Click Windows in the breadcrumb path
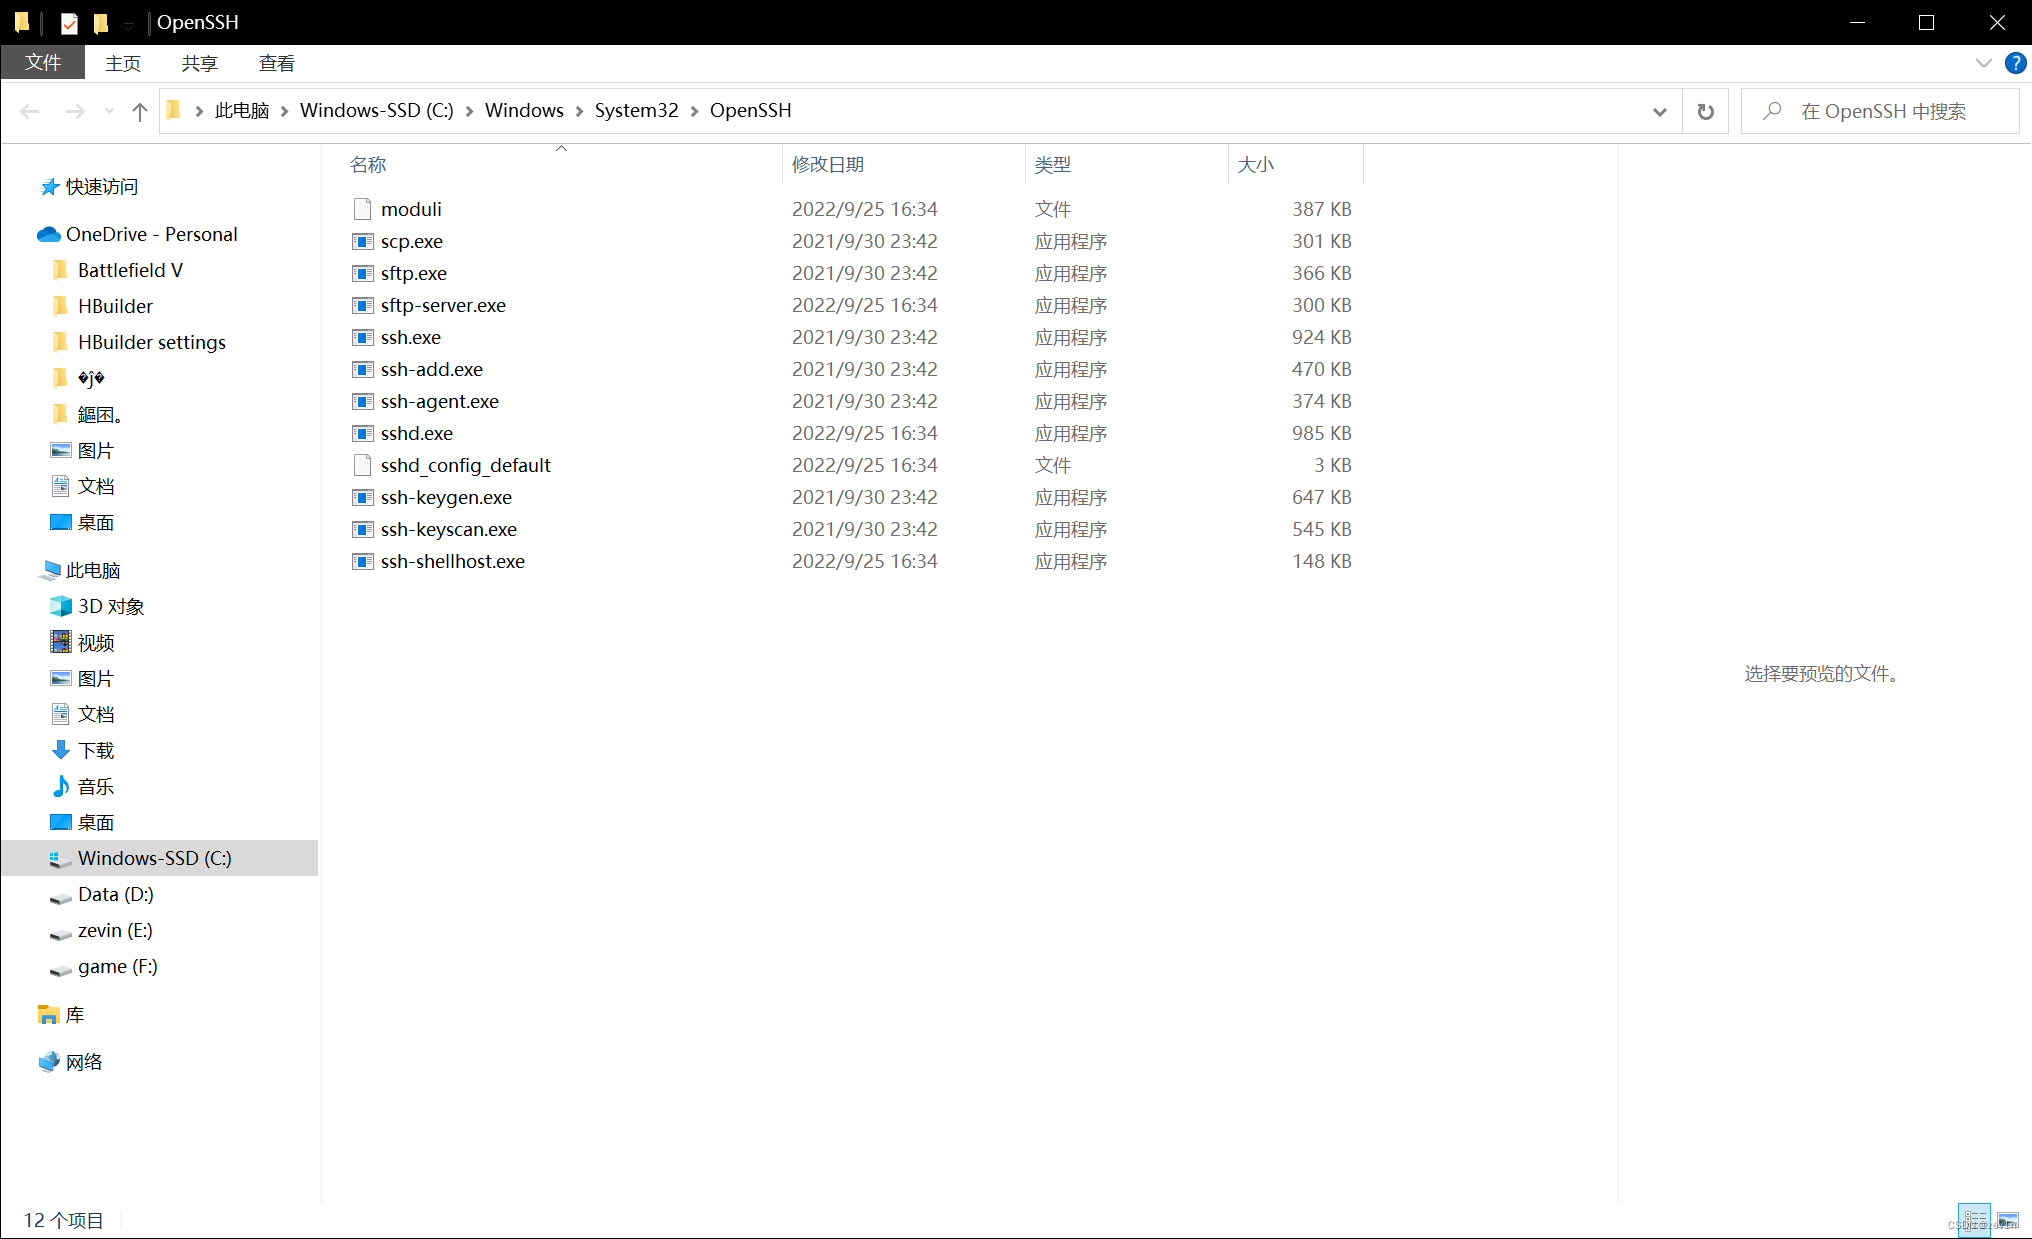The height and width of the screenshot is (1239, 2032). [524, 110]
